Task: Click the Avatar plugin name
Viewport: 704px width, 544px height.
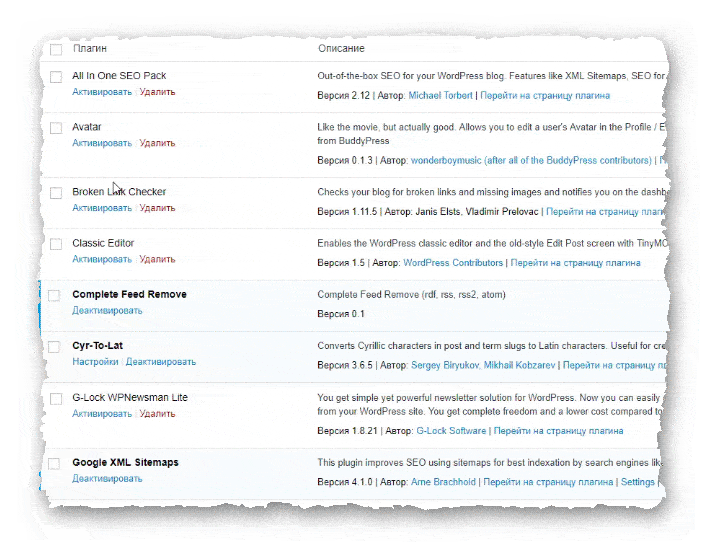Action: 87,127
